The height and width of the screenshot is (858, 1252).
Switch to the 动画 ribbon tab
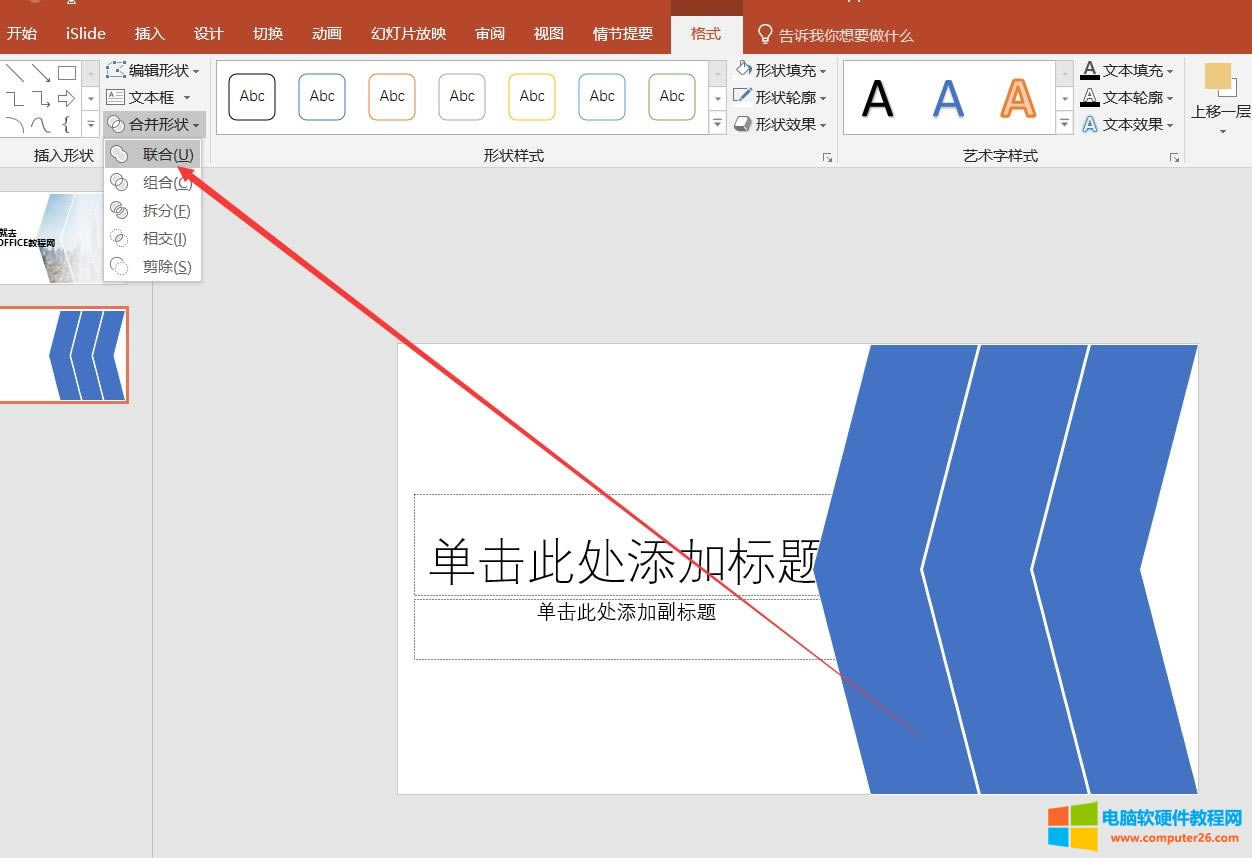[326, 33]
